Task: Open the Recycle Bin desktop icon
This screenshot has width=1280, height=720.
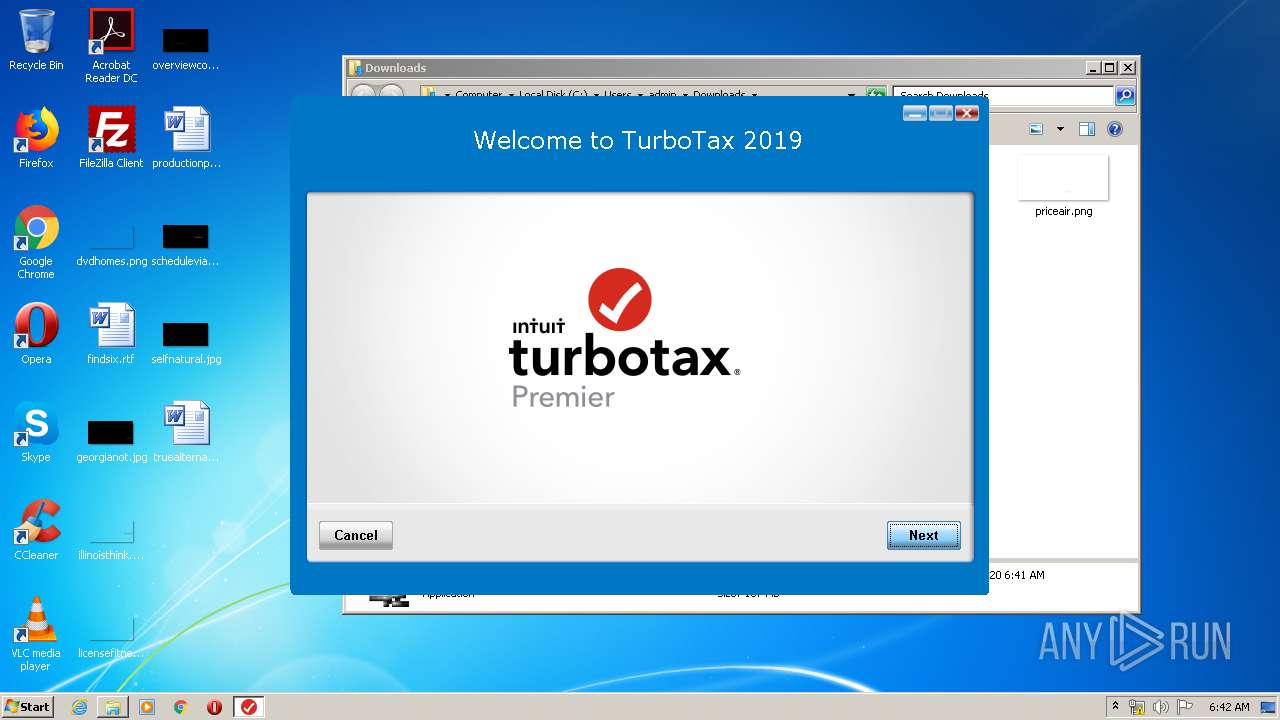Action: (x=36, y=39)
